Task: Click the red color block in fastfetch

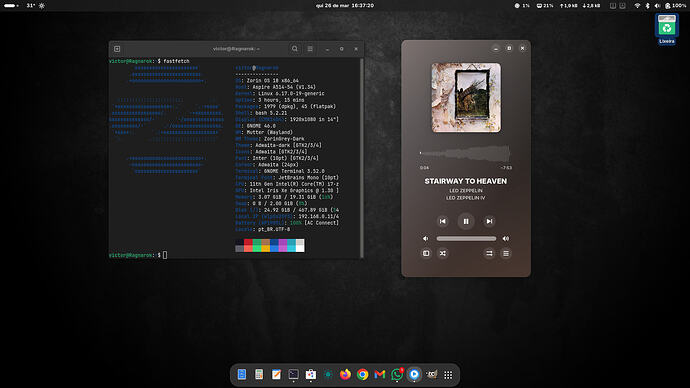Action: tap(248, 242)
